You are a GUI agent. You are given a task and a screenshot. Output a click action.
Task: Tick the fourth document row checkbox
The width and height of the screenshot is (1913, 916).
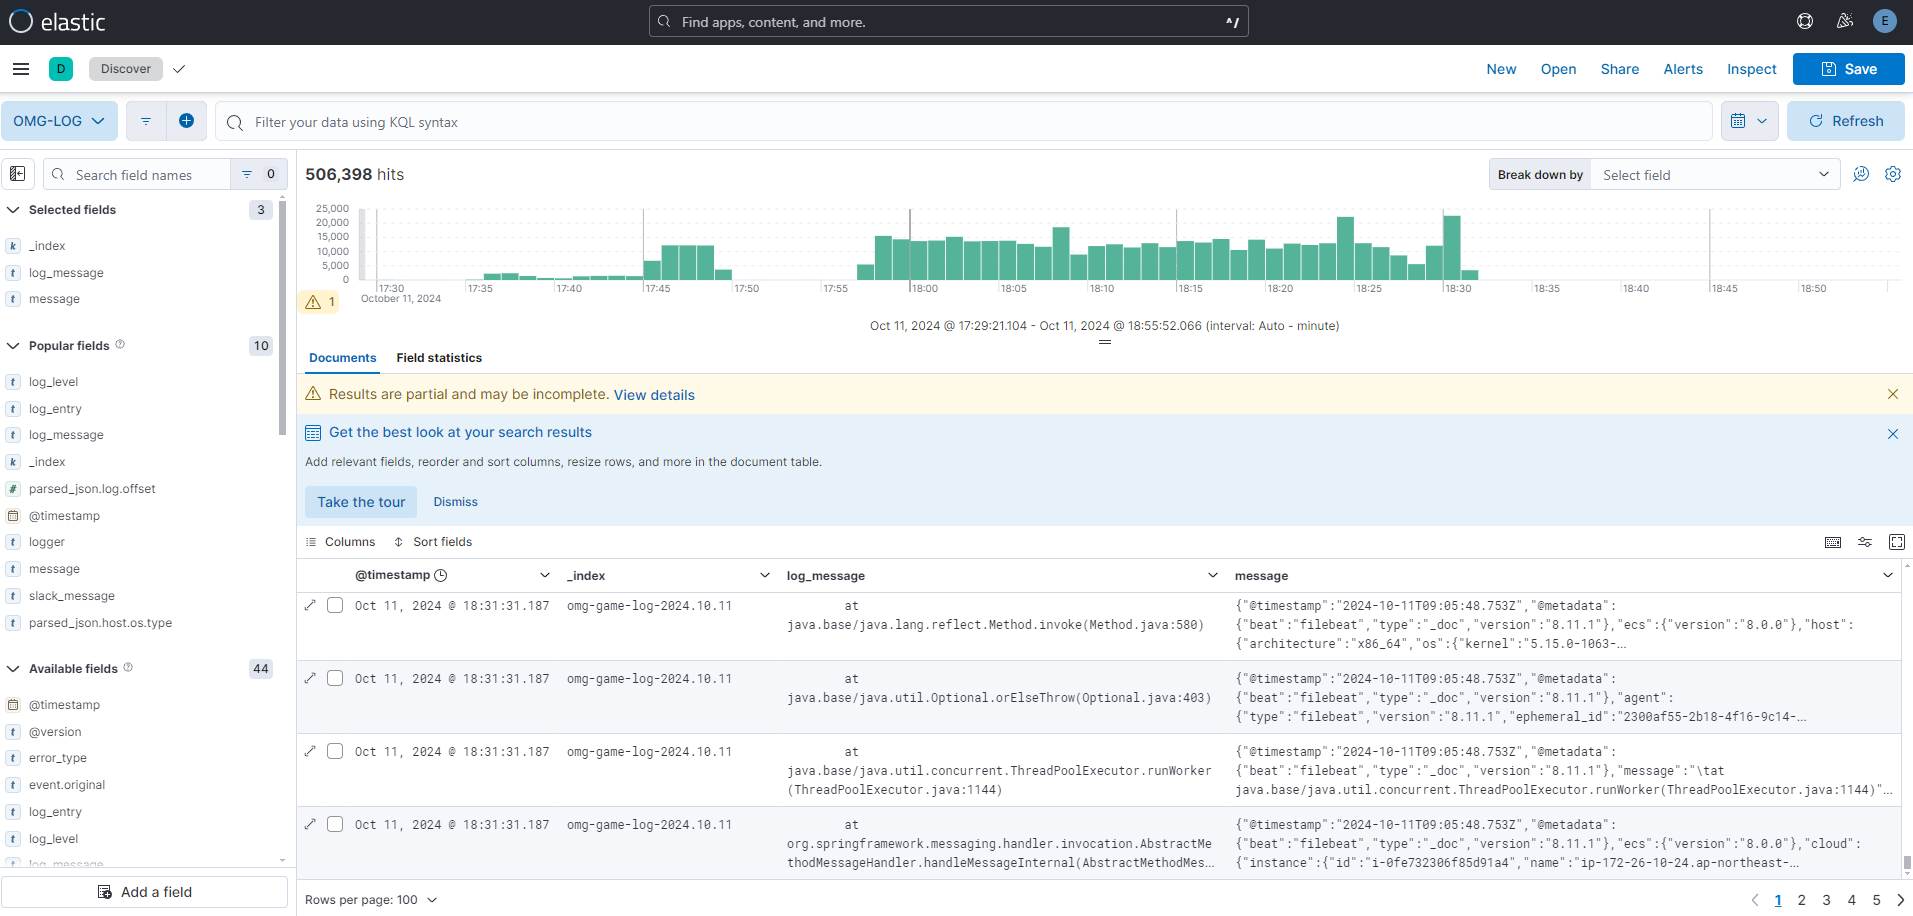335,824
